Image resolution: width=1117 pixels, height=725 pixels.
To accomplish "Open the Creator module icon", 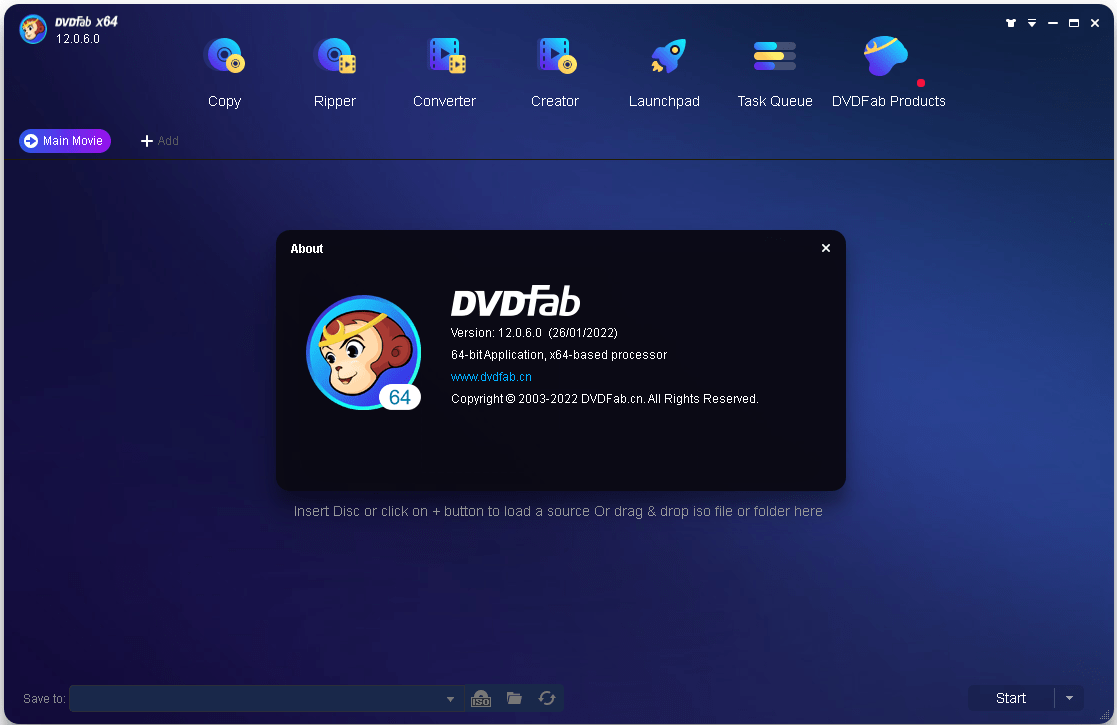I will coord(556,56).
